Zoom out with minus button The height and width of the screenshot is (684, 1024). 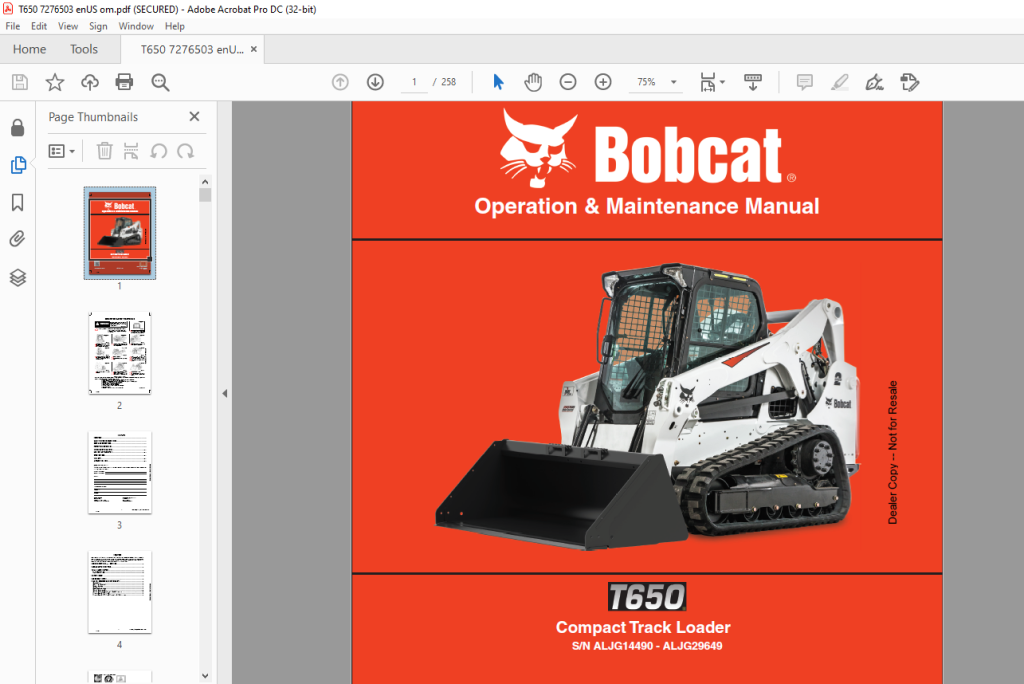[568, 82]
